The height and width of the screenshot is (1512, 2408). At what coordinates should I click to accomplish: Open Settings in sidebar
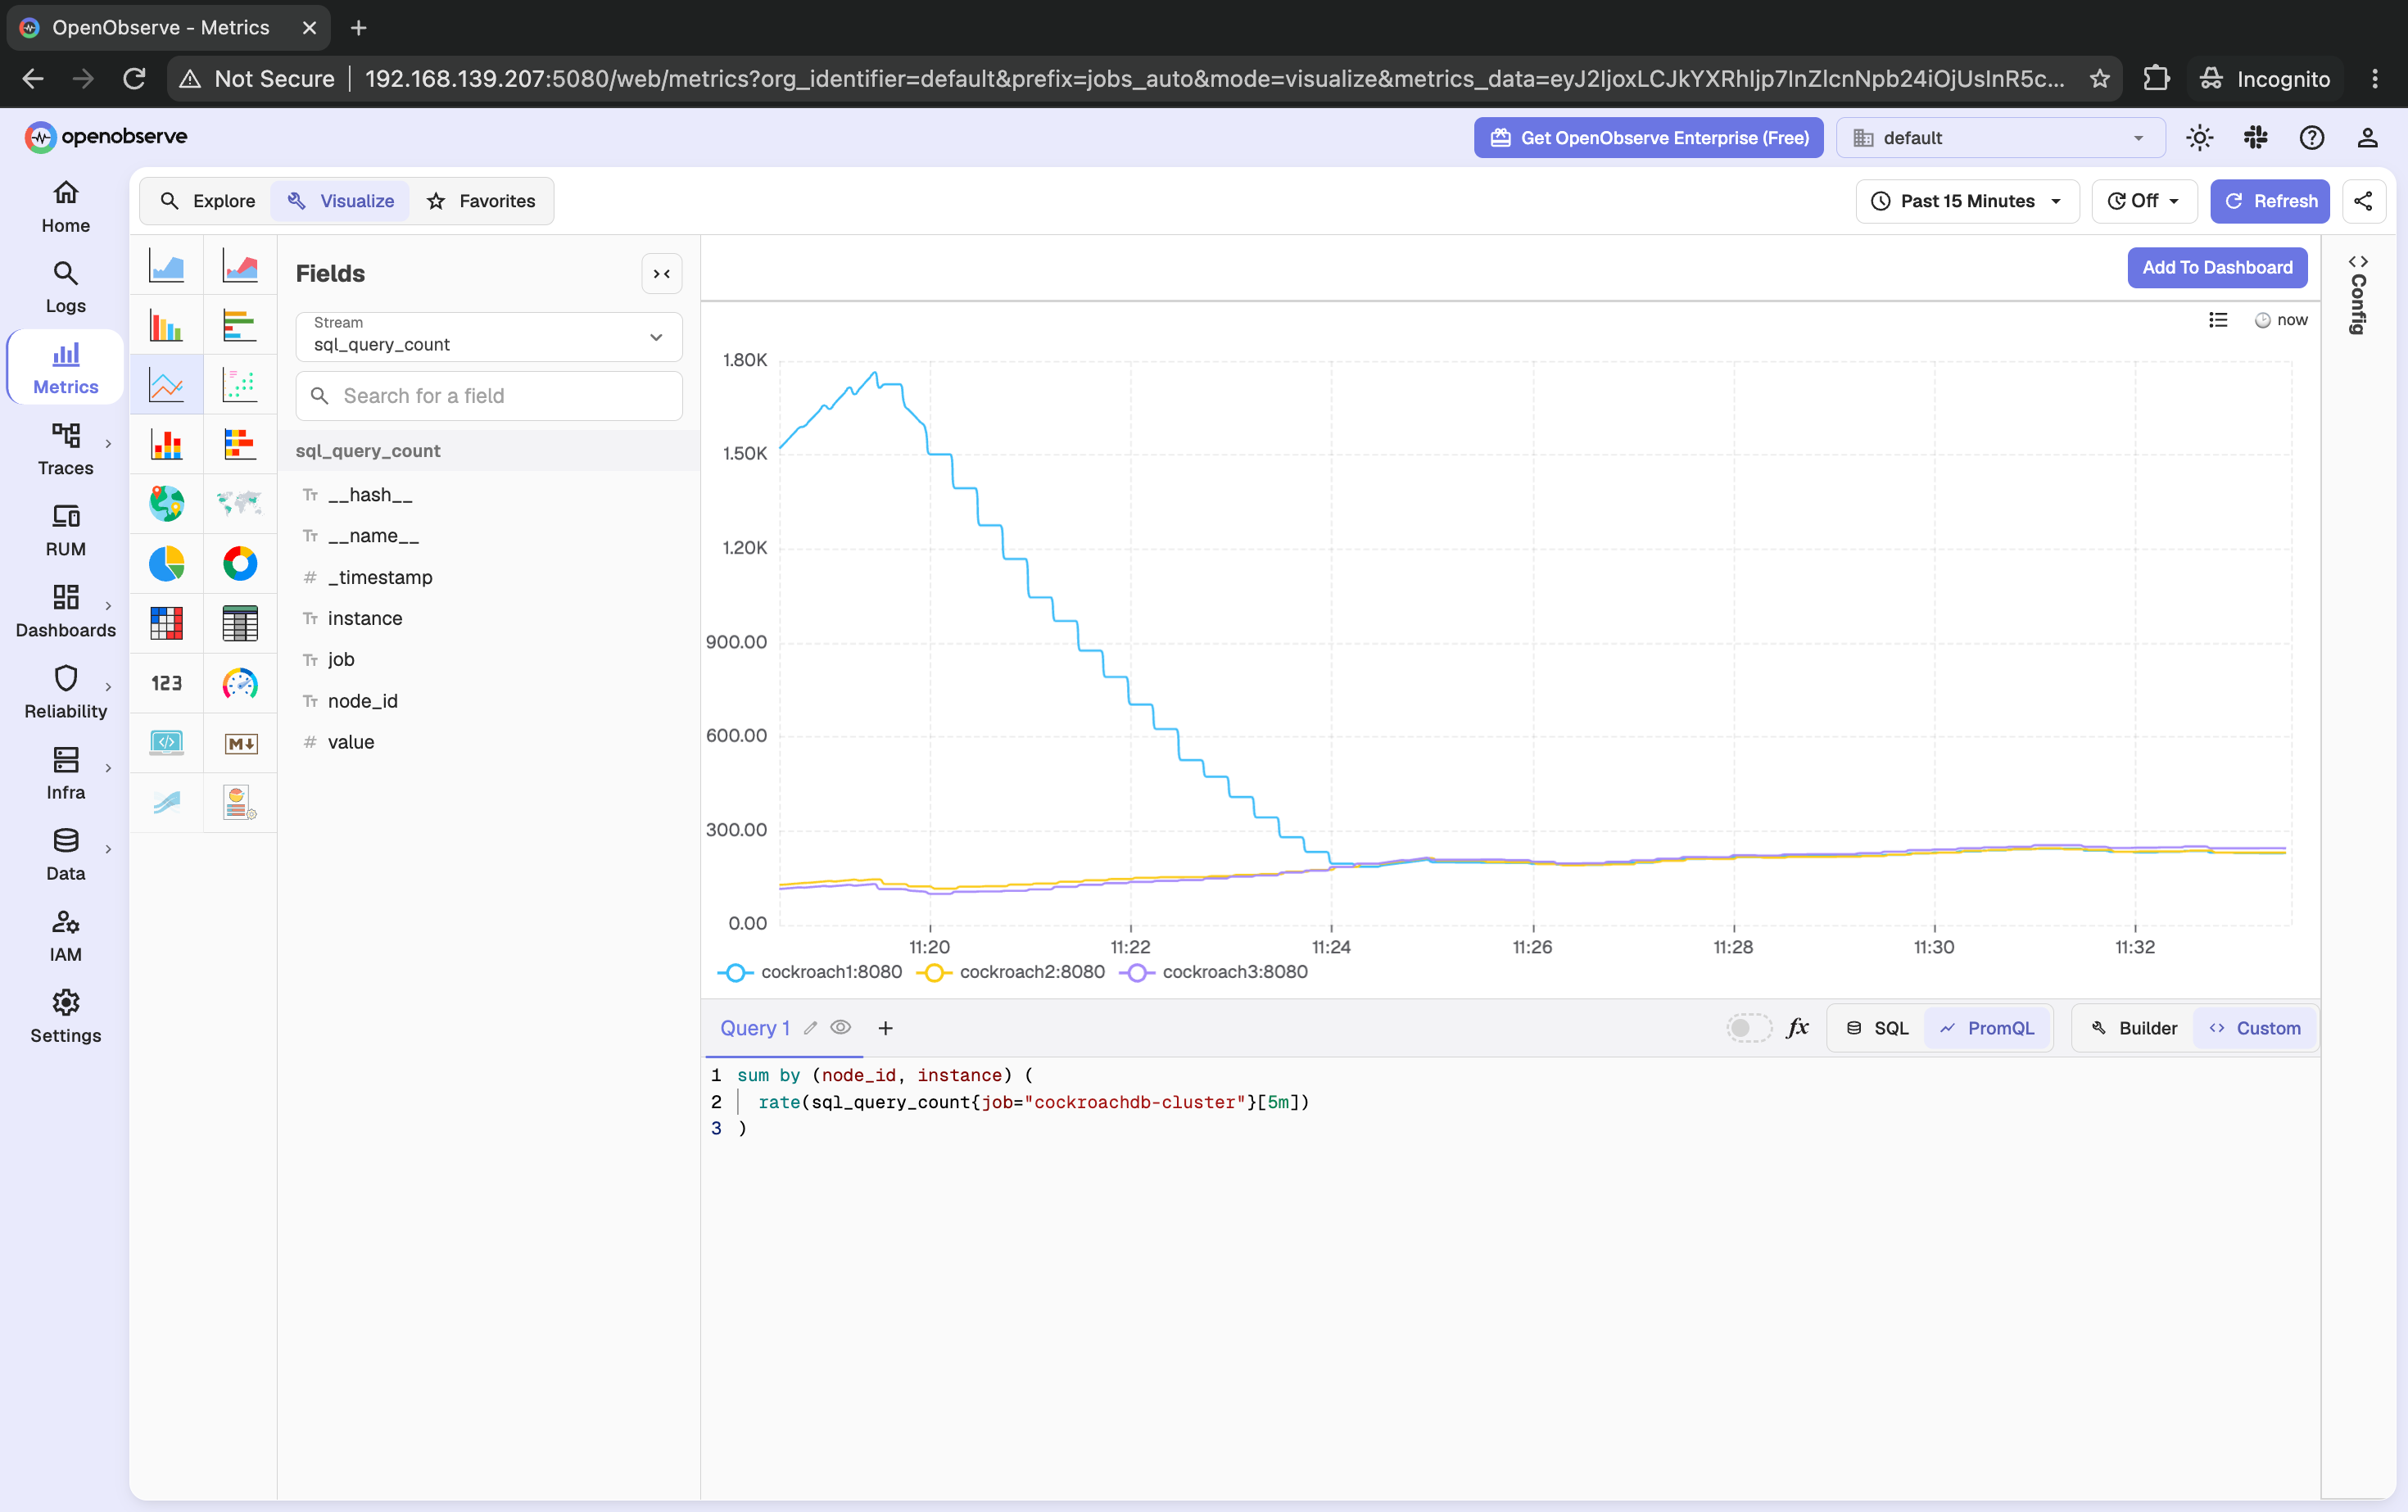pos(66,1017)
